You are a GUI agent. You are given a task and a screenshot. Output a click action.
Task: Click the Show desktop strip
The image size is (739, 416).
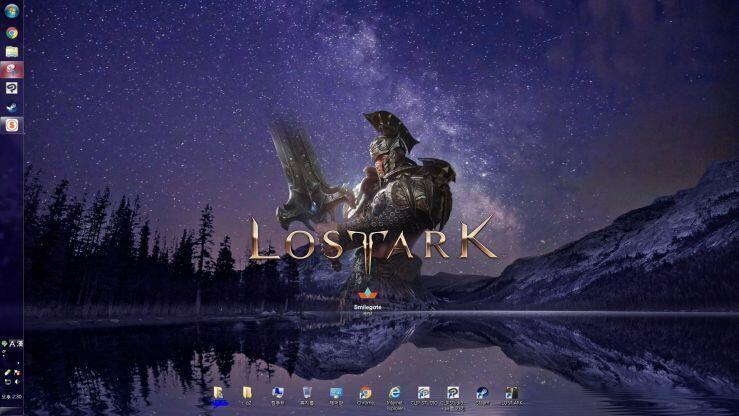point(11,413)
